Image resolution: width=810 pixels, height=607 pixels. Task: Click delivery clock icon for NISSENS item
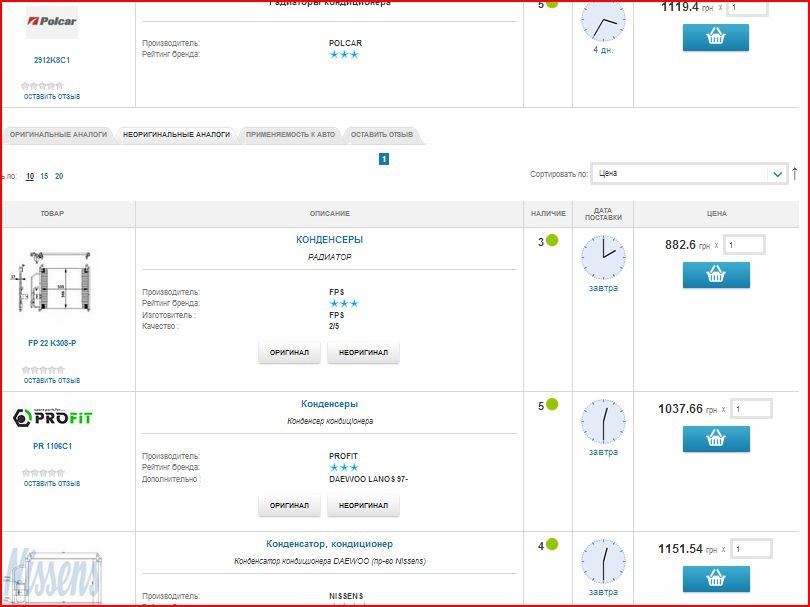(x=603, y=562)
